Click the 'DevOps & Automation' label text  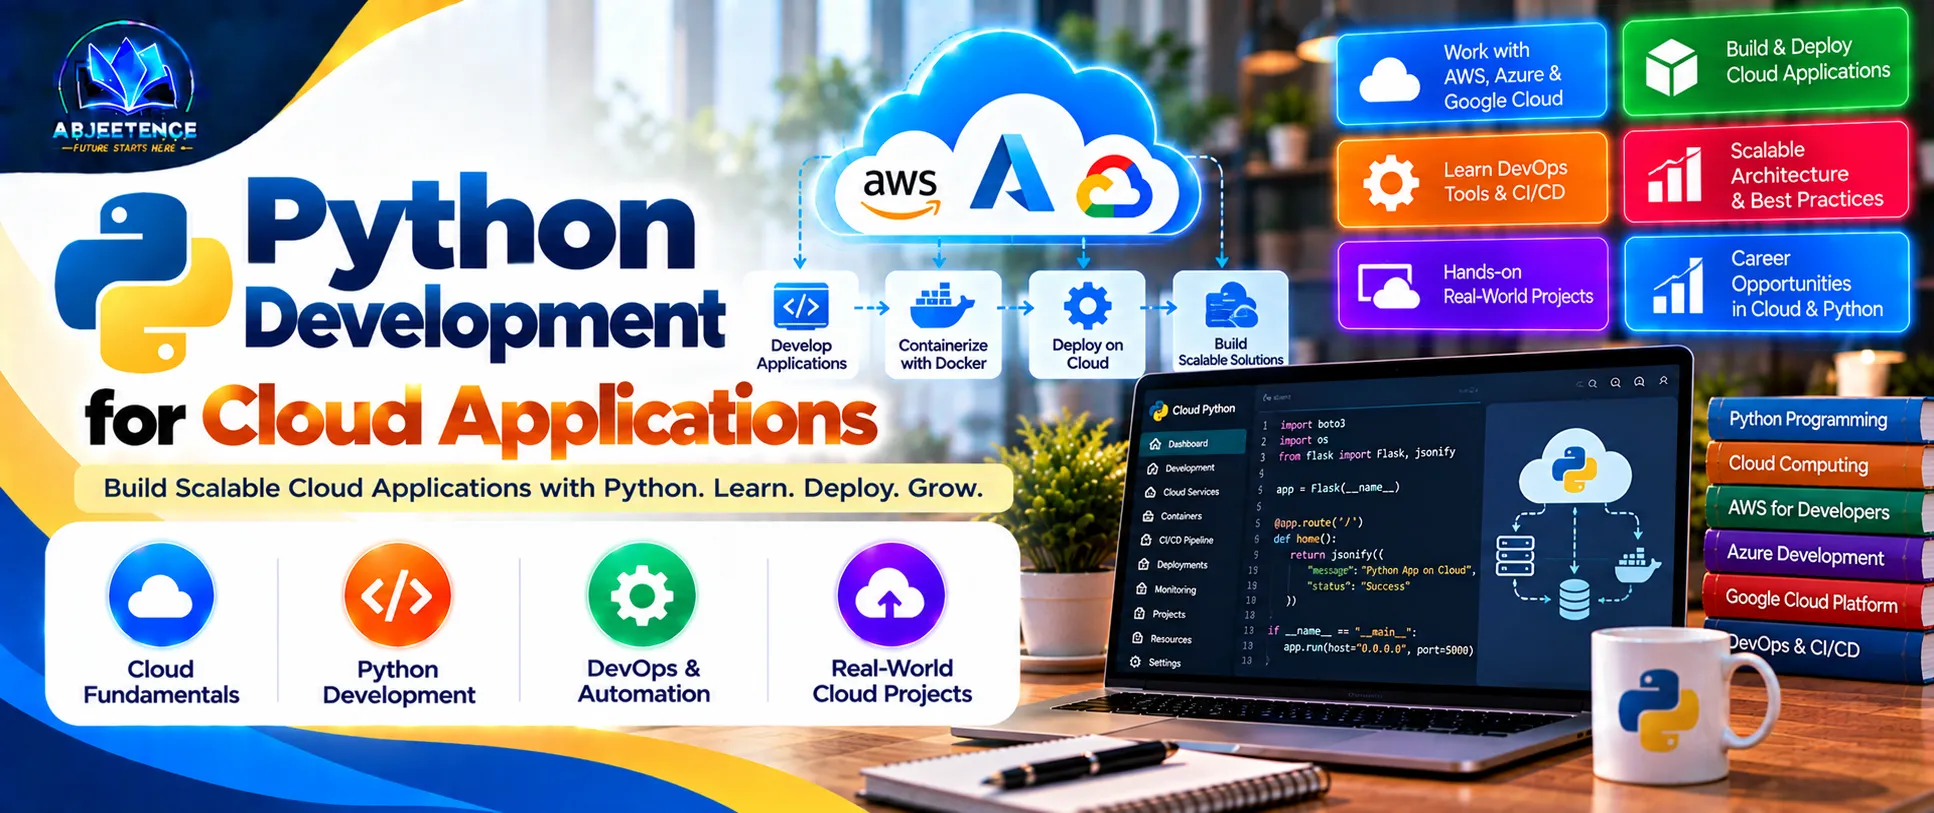pos(643,681)
